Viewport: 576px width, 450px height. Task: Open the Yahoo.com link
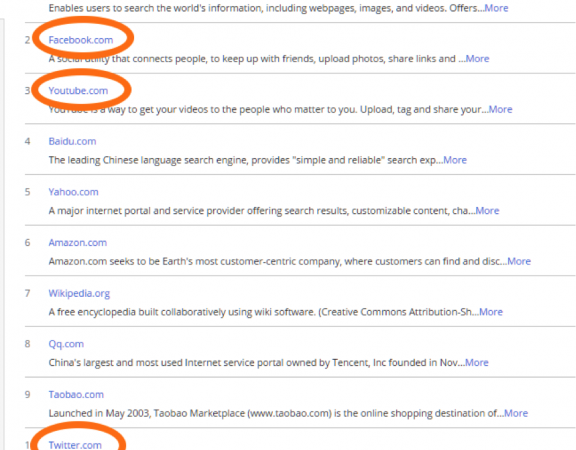[x=73, y=192]
